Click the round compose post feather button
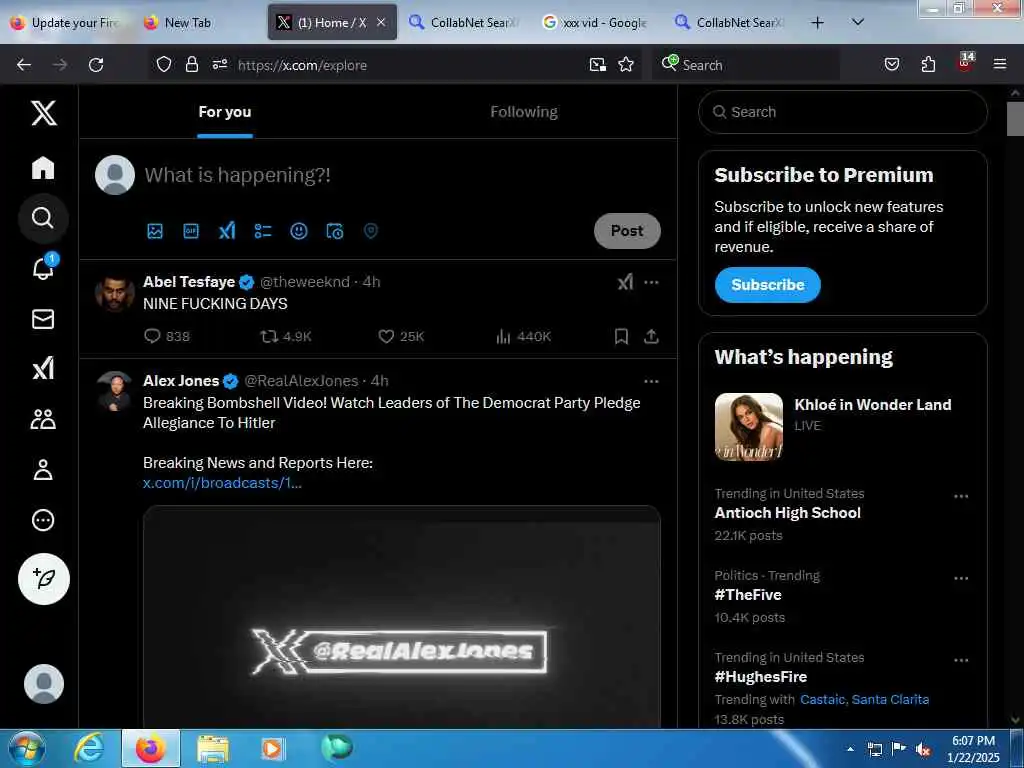This screenshot has height=768, width=1024. (44, 579)
